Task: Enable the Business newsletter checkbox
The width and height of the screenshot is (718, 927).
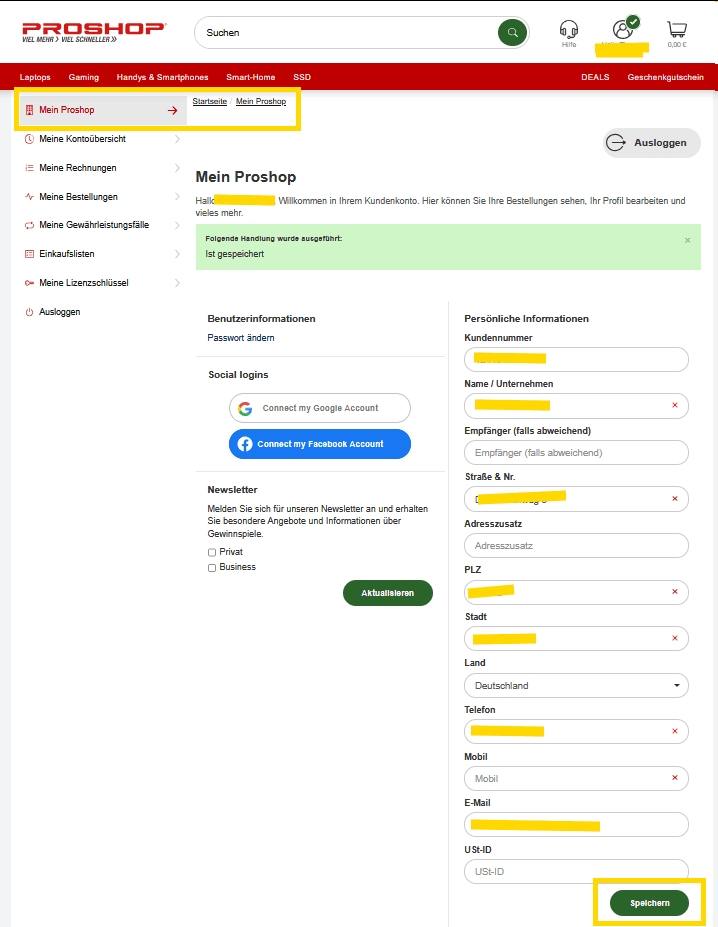Action: point(212,567)
